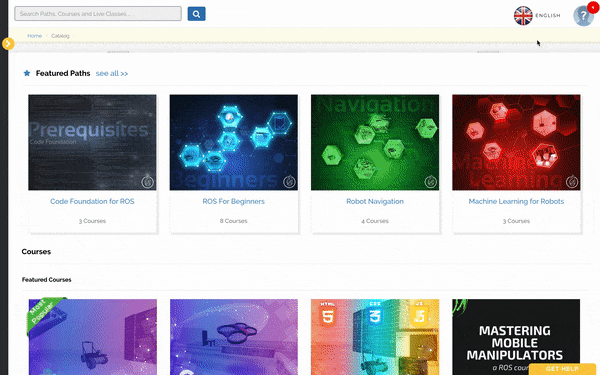Click the GET HELP button
Screen dimensions: 600x375
click(562, 369)
